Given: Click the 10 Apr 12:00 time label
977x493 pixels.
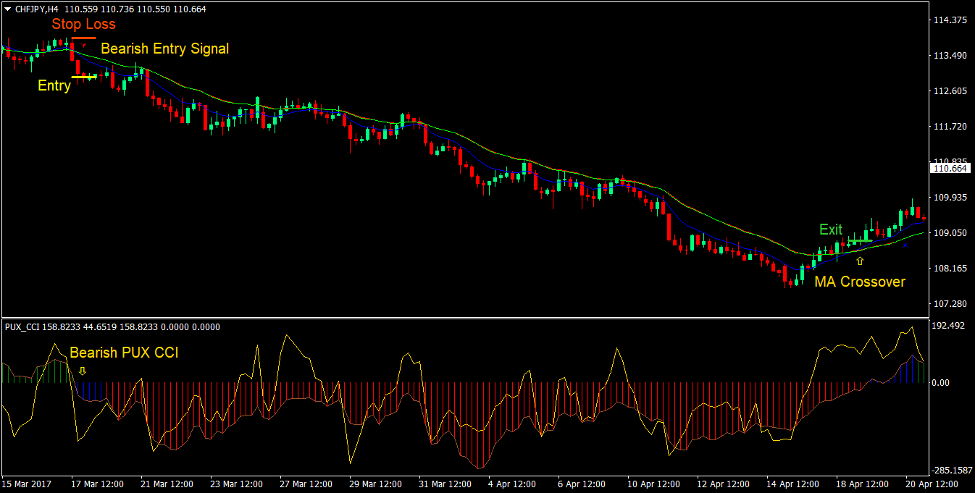Looking at the screenshot, I should (x=655, y=484).
